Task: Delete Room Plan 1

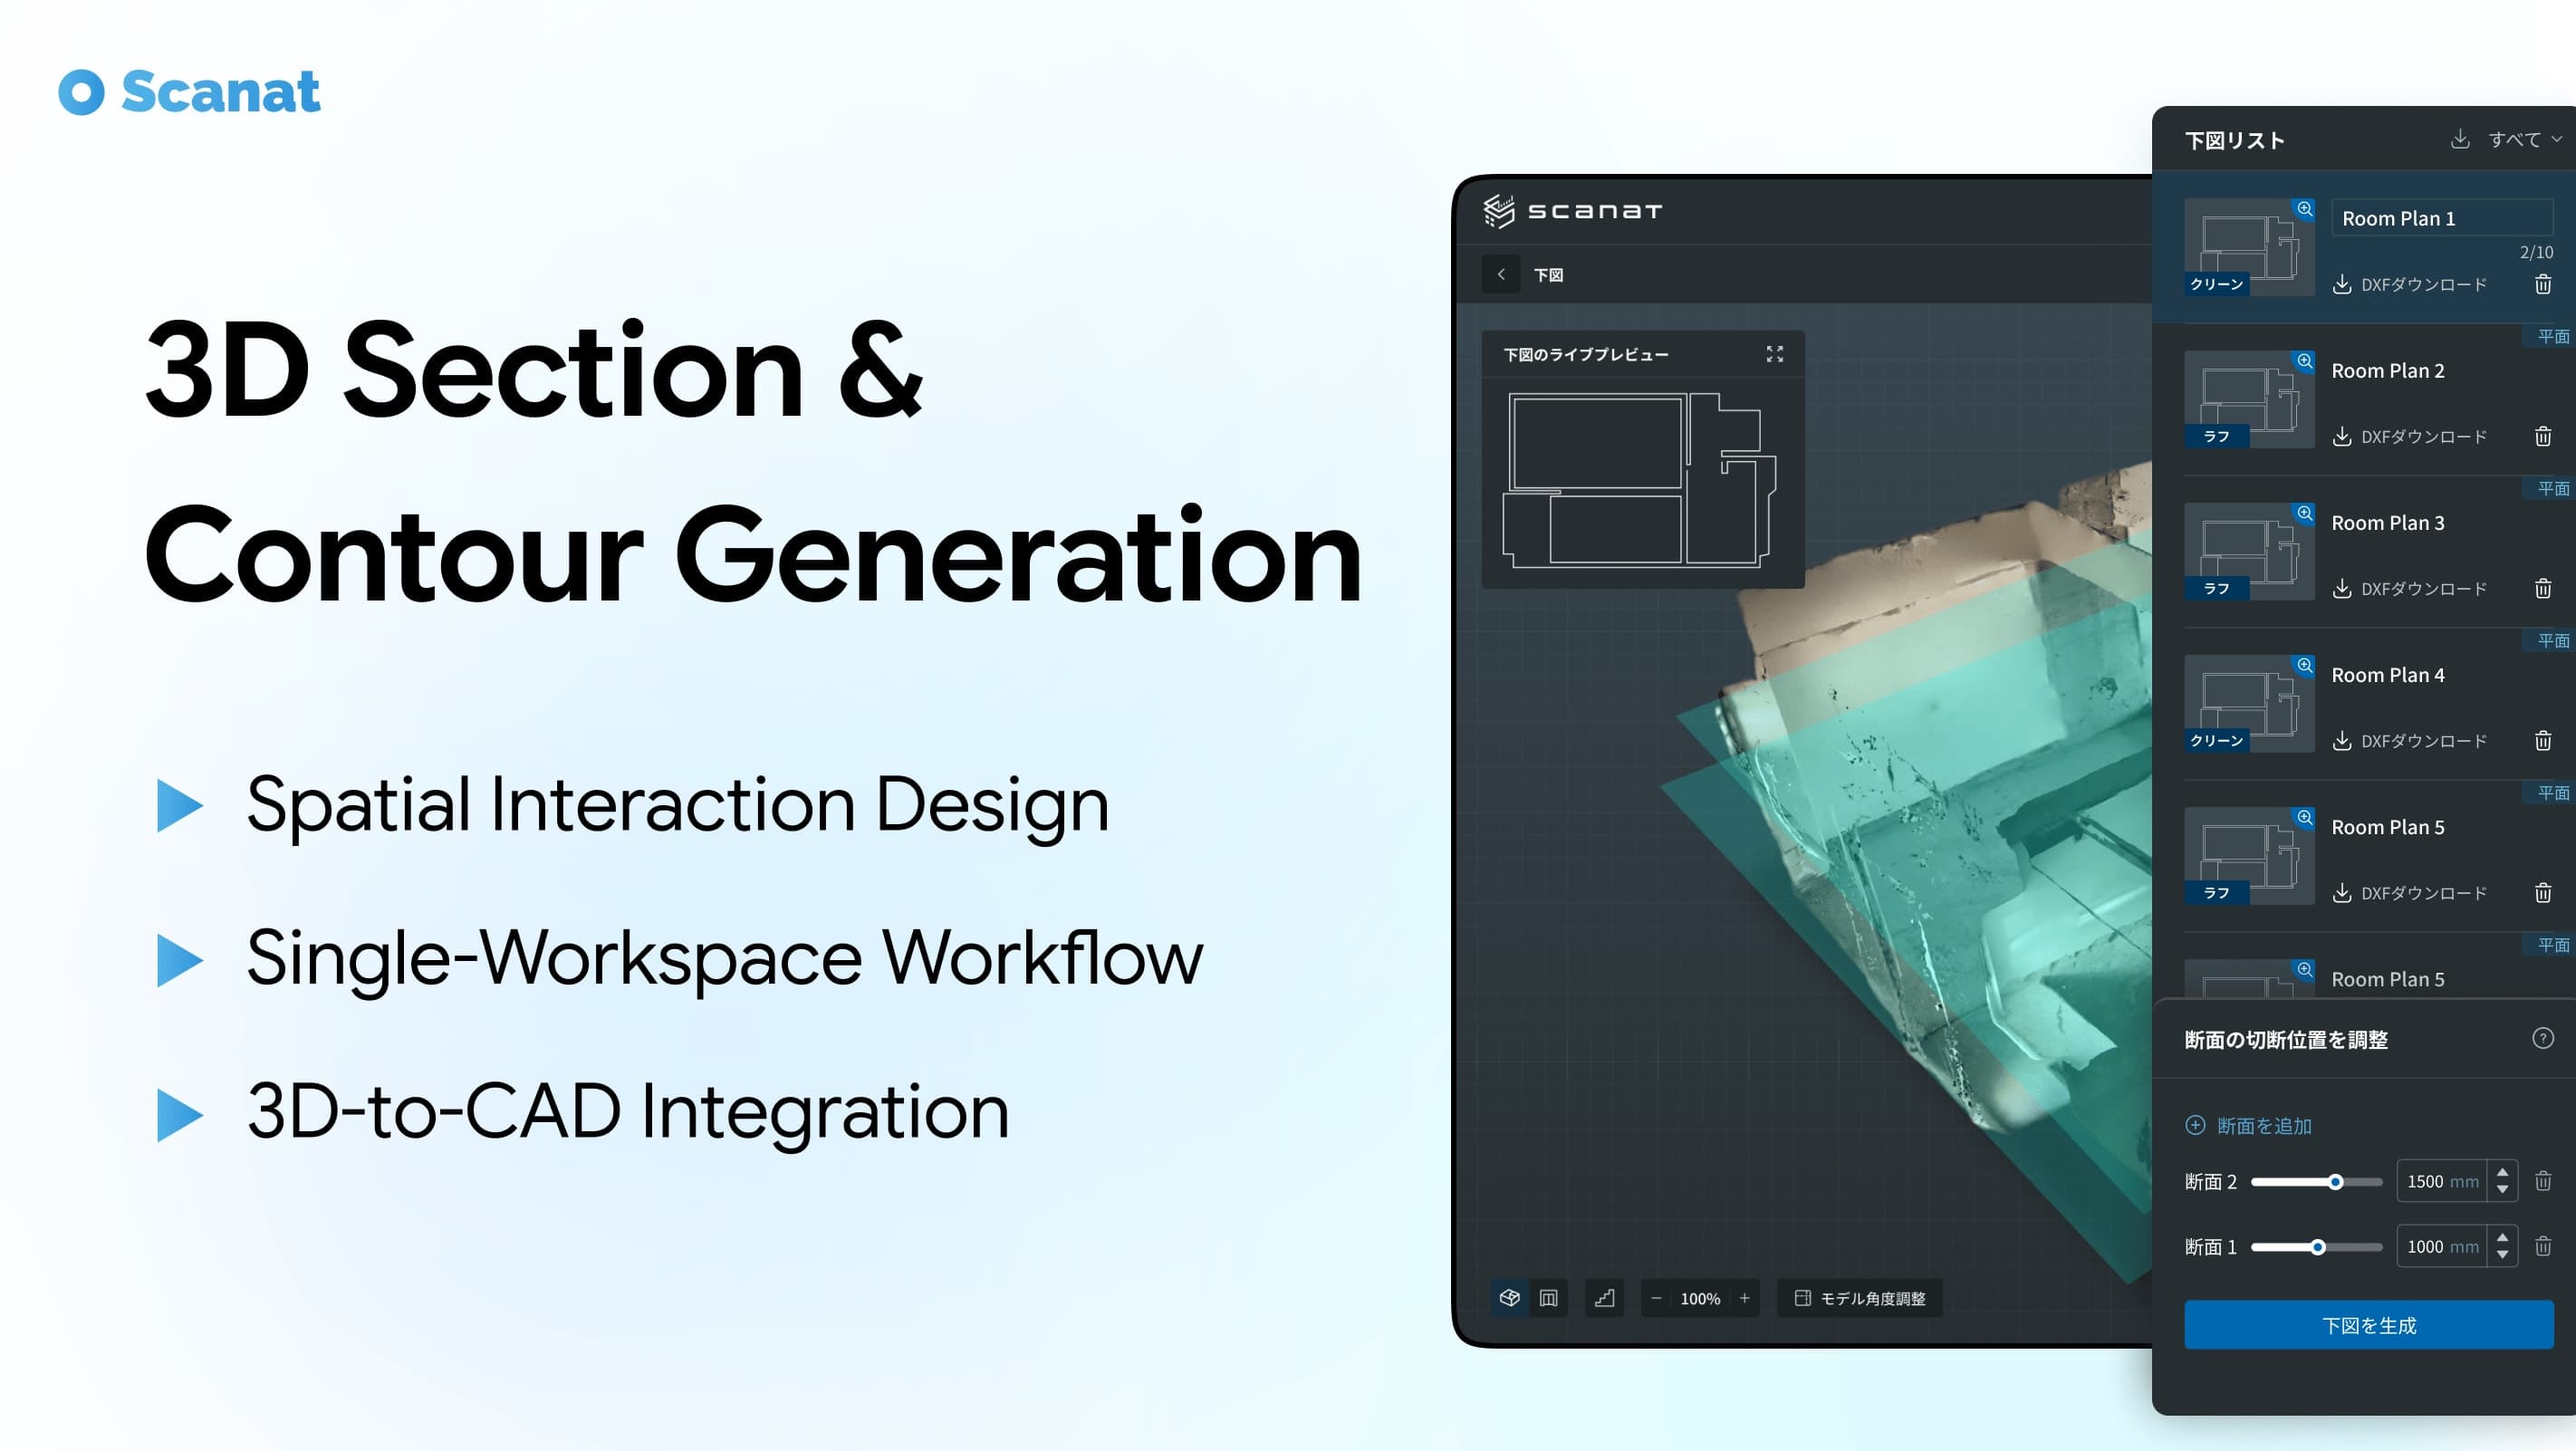Action: [x=2543, y=285]
